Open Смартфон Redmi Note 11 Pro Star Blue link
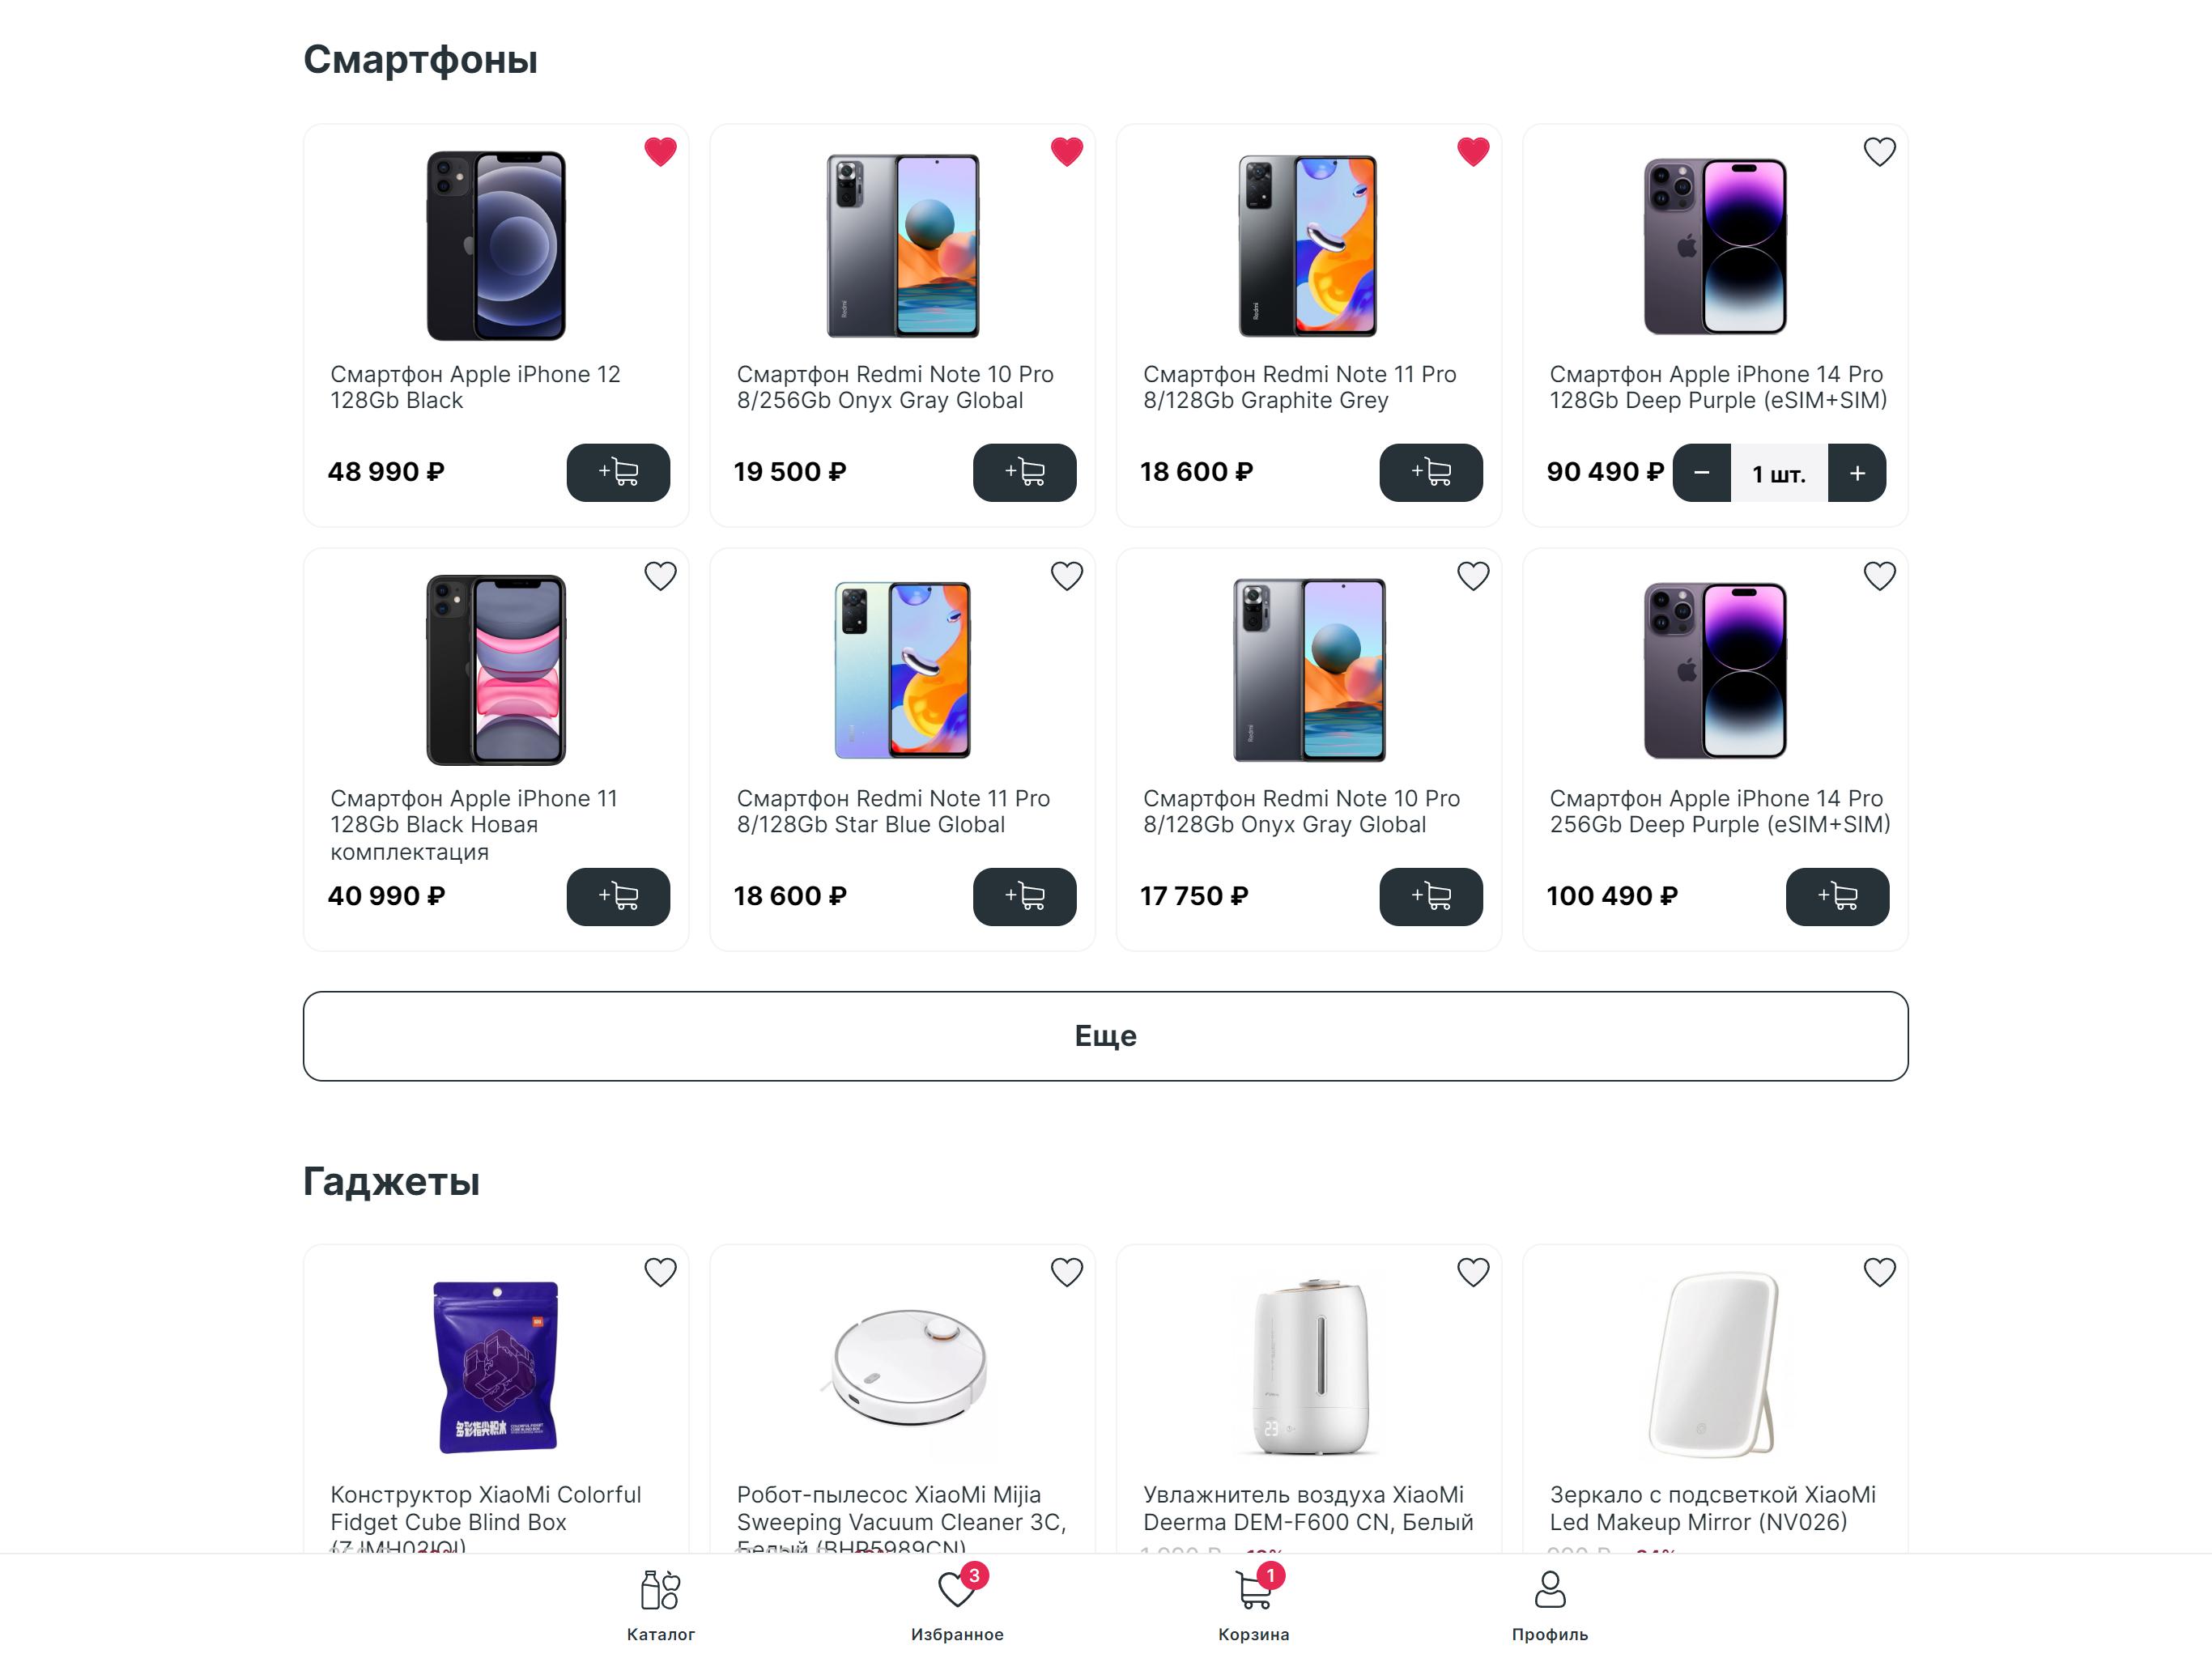 coord(892,811)
